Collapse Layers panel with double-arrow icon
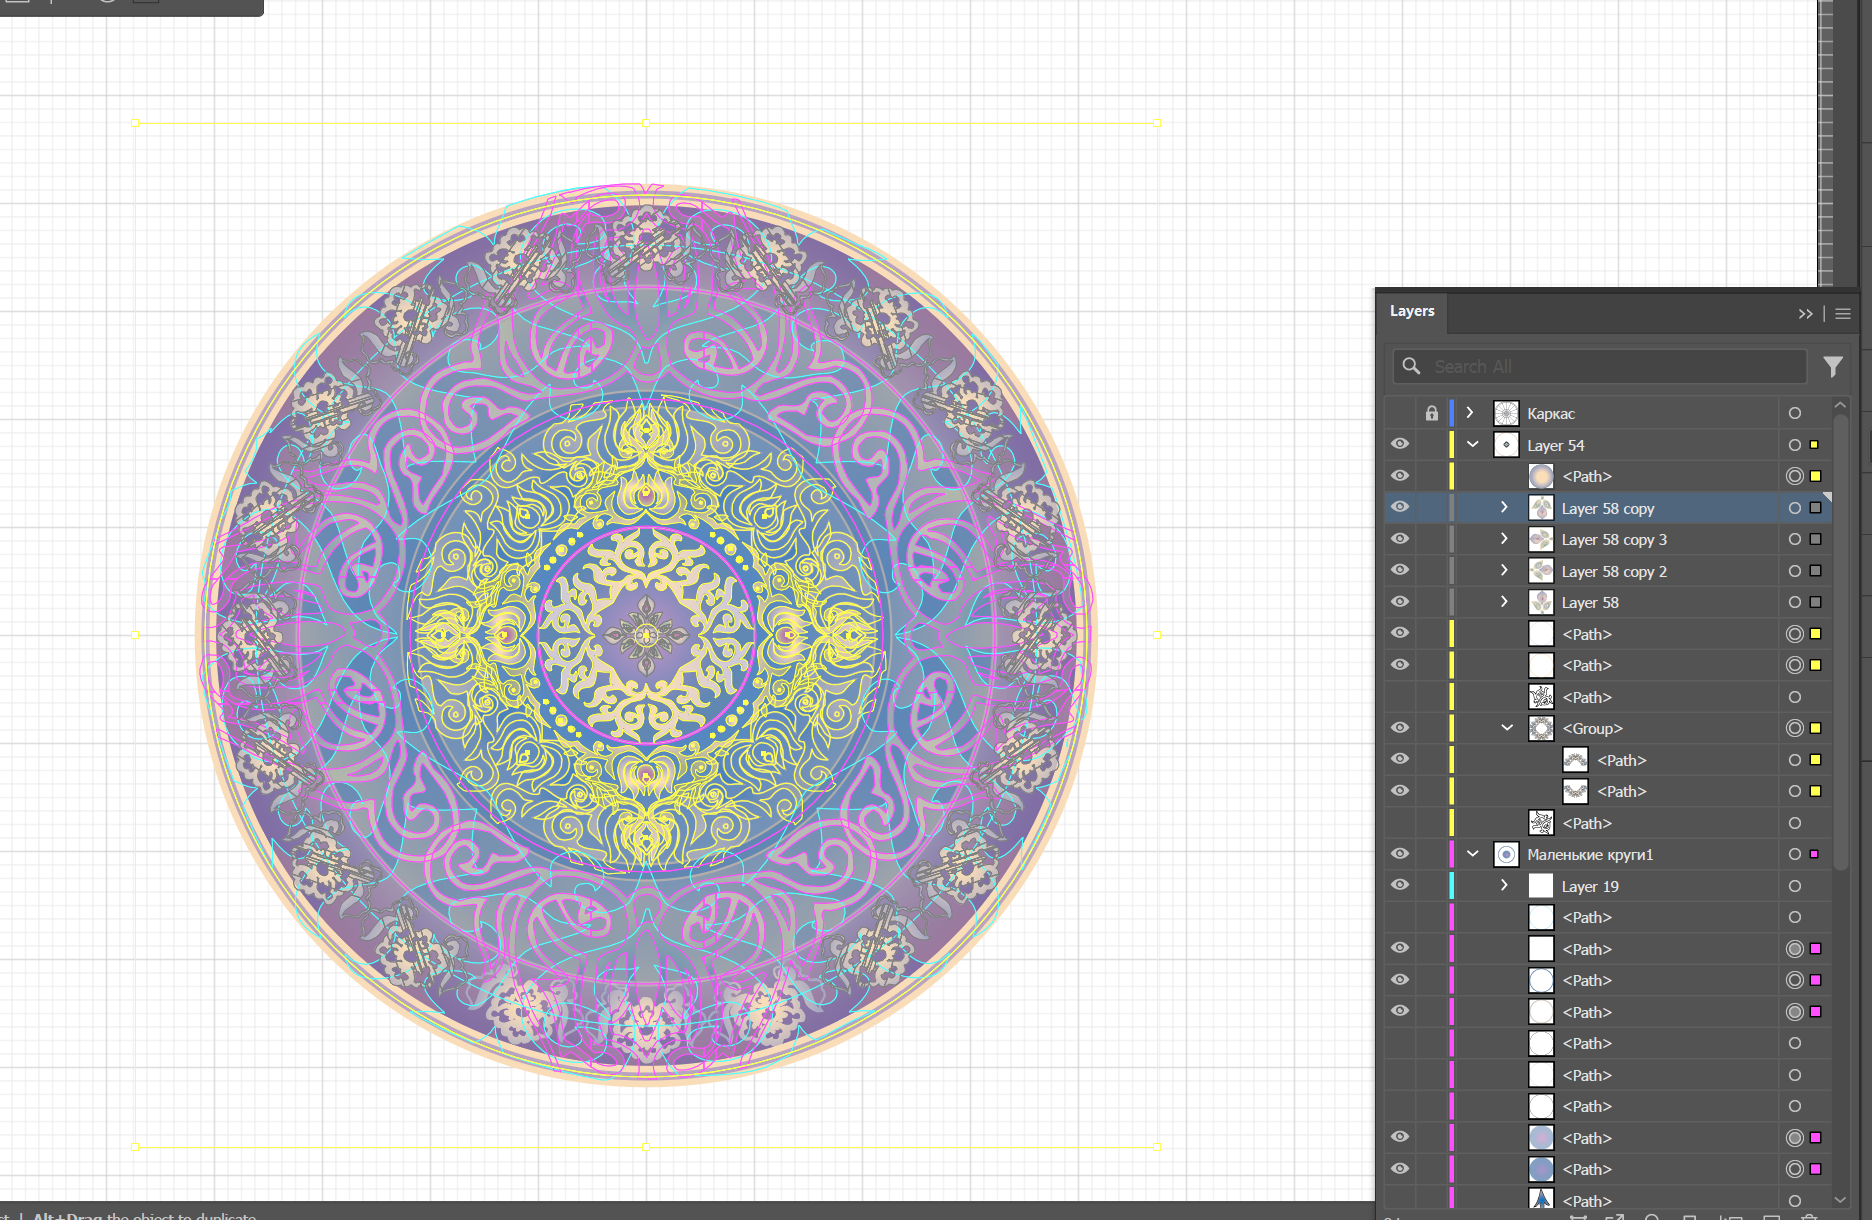This screenshot has height=1220, width=1872. [1805, 314]
